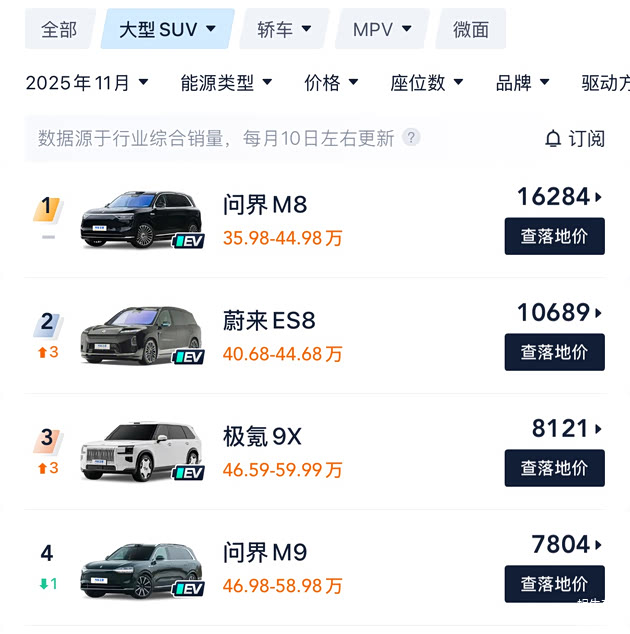The image size is (630, 634).
Task: Tap the bell subscribe icon
Action: (553, 139)
